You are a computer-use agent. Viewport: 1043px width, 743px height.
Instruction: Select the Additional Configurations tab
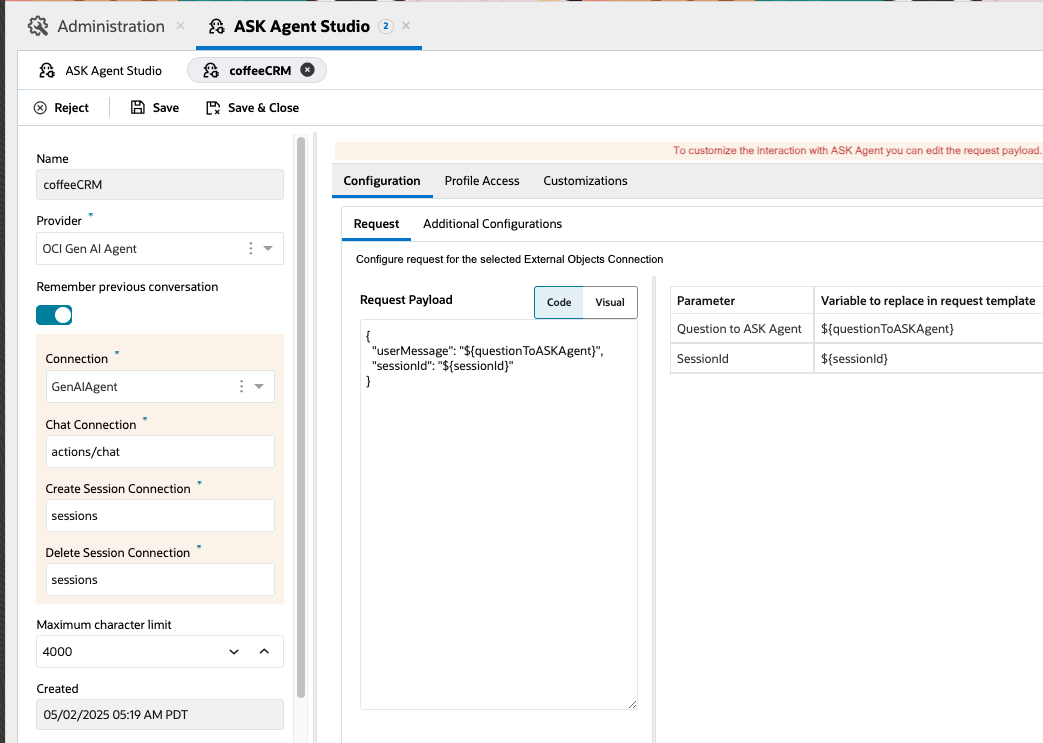[x=492, y=224]
